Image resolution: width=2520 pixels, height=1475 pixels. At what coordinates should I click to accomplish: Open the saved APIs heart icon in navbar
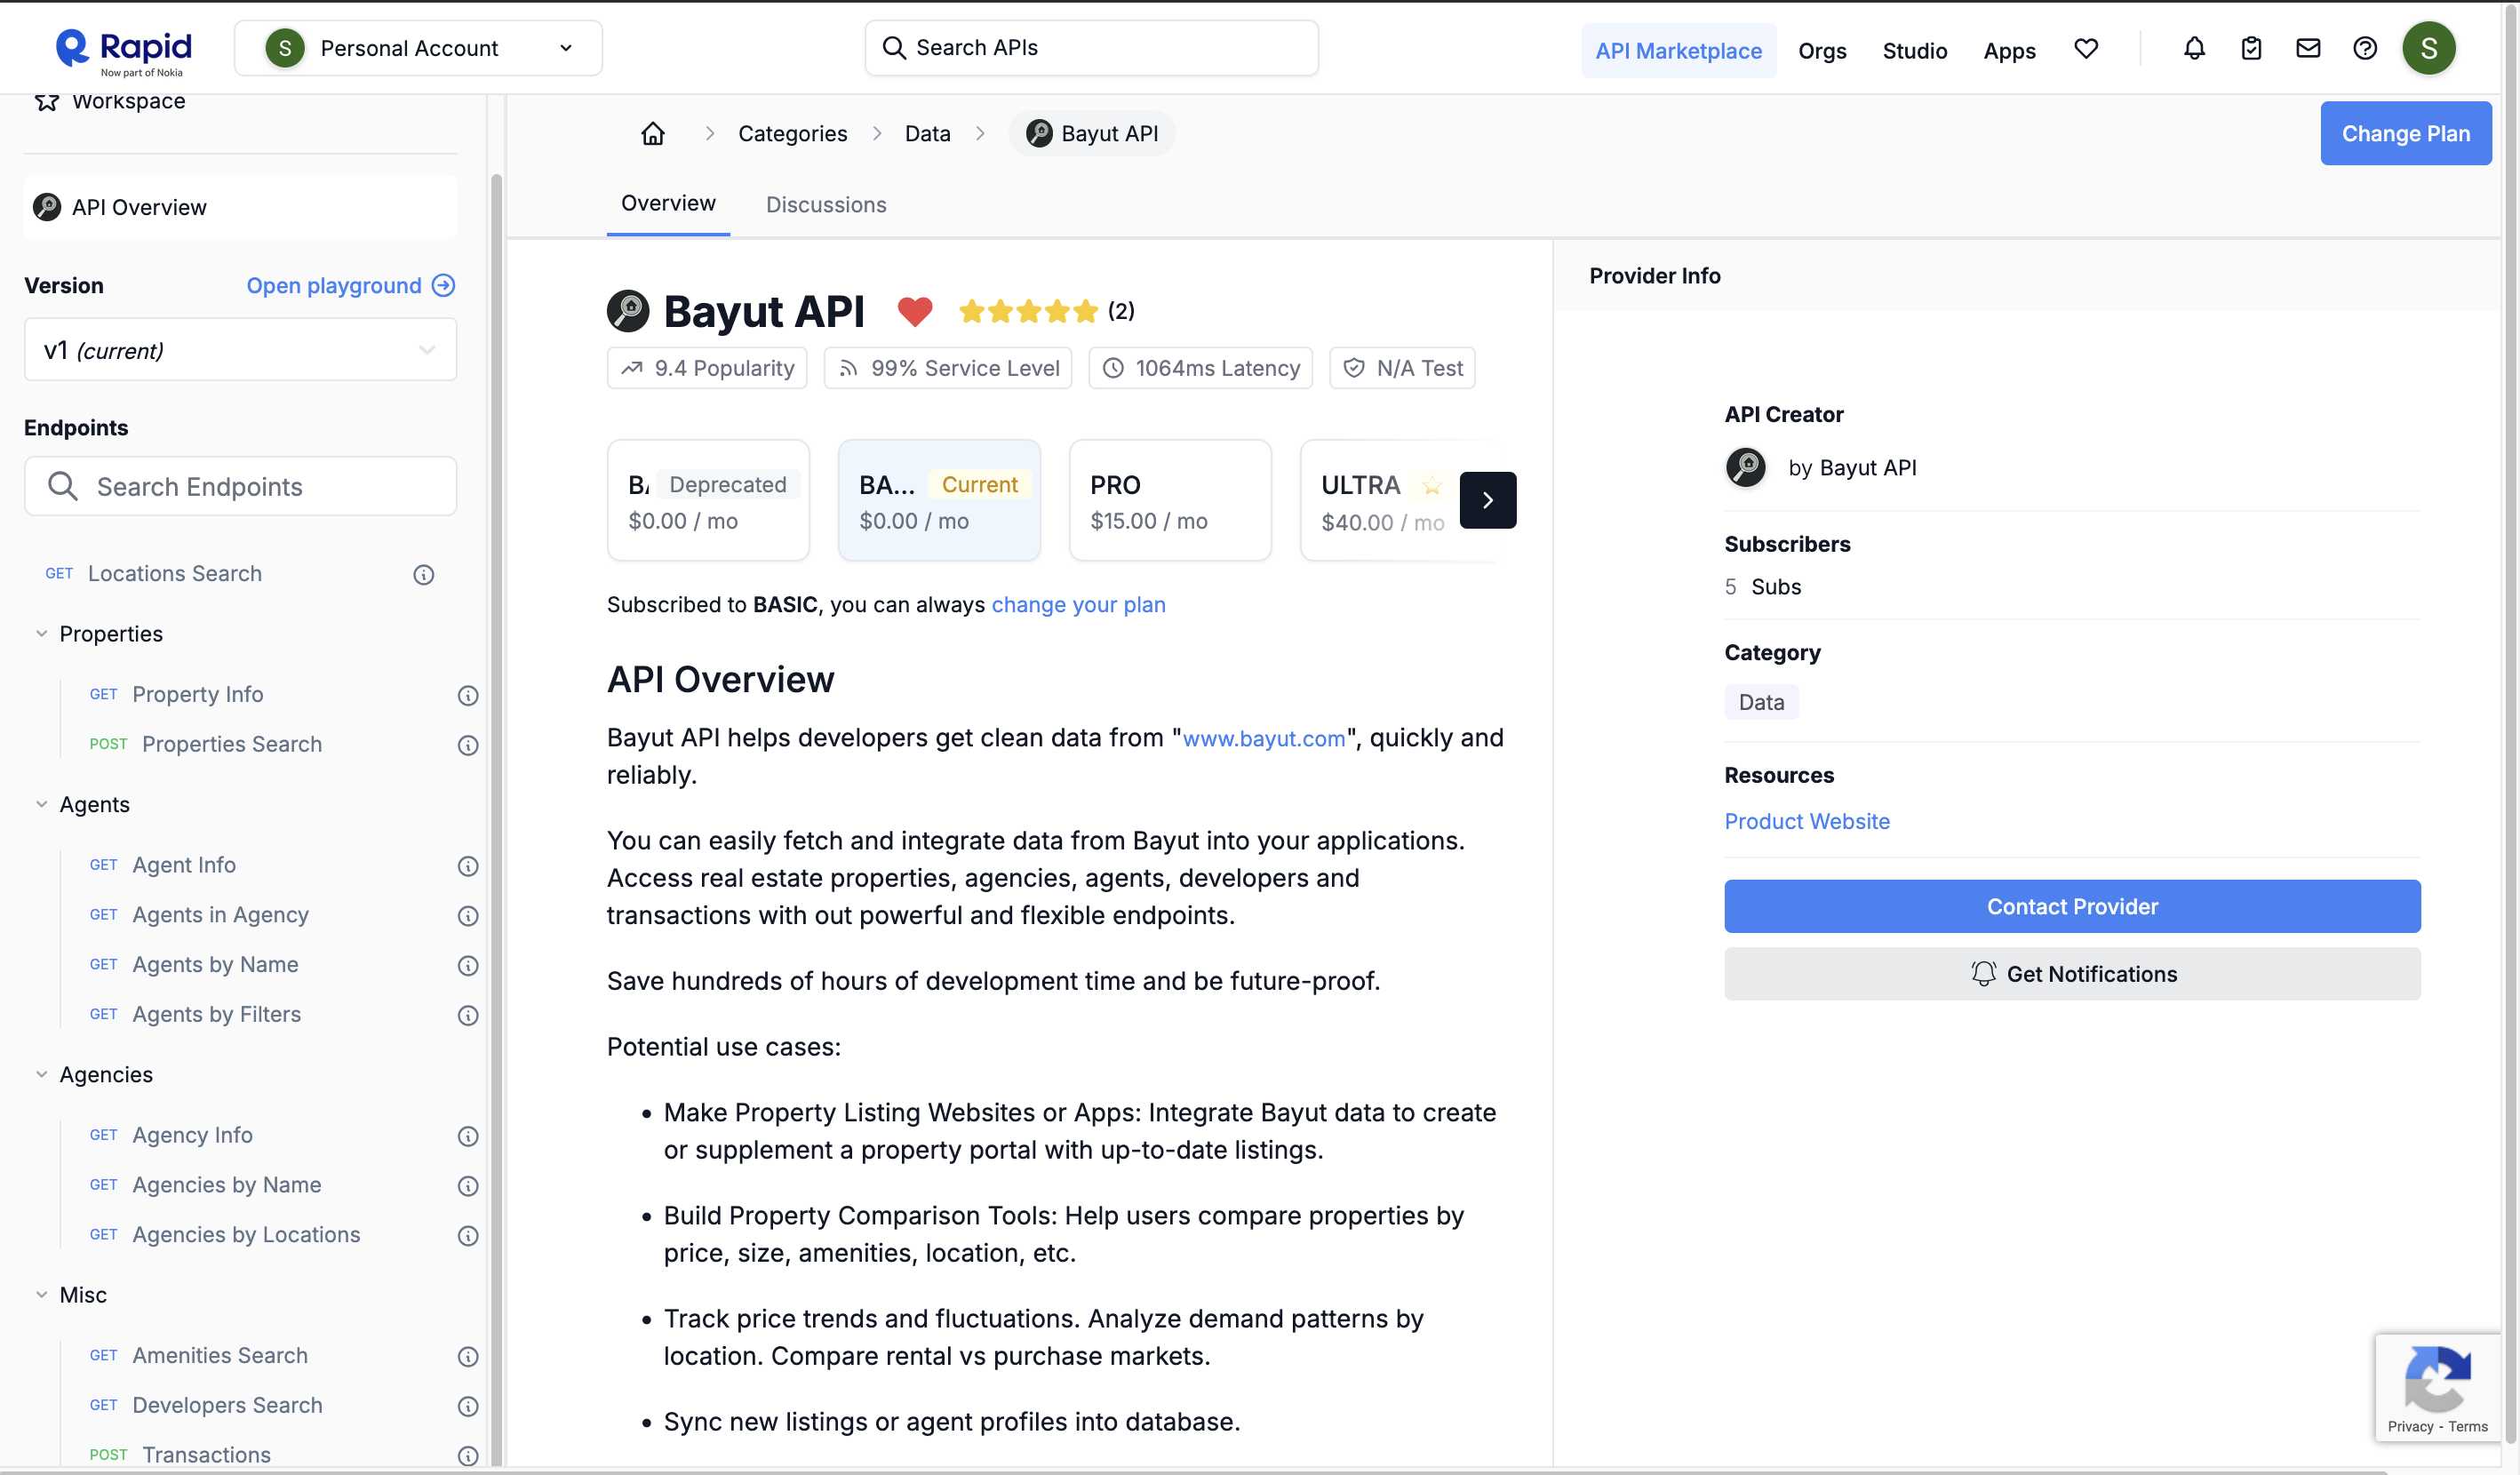point(2086,48)
